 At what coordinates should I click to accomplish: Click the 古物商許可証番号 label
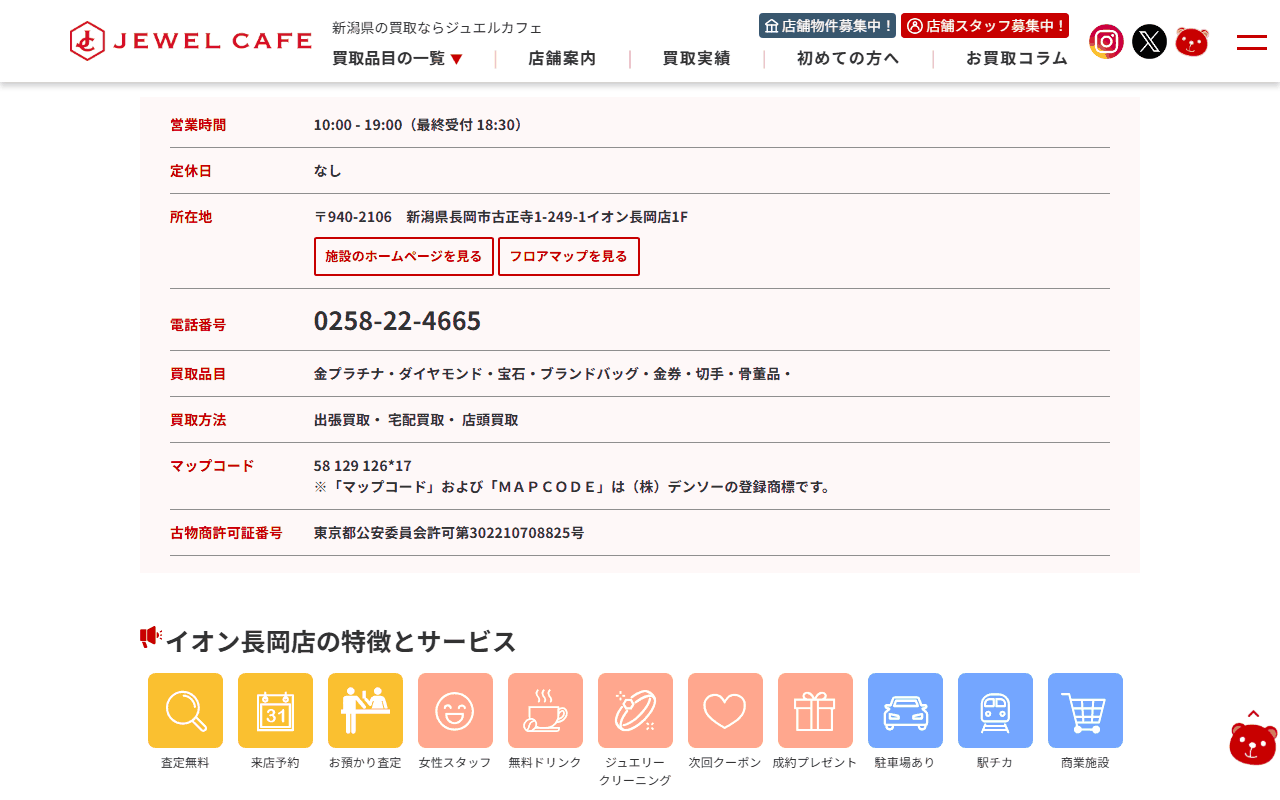tap(226, 533)
